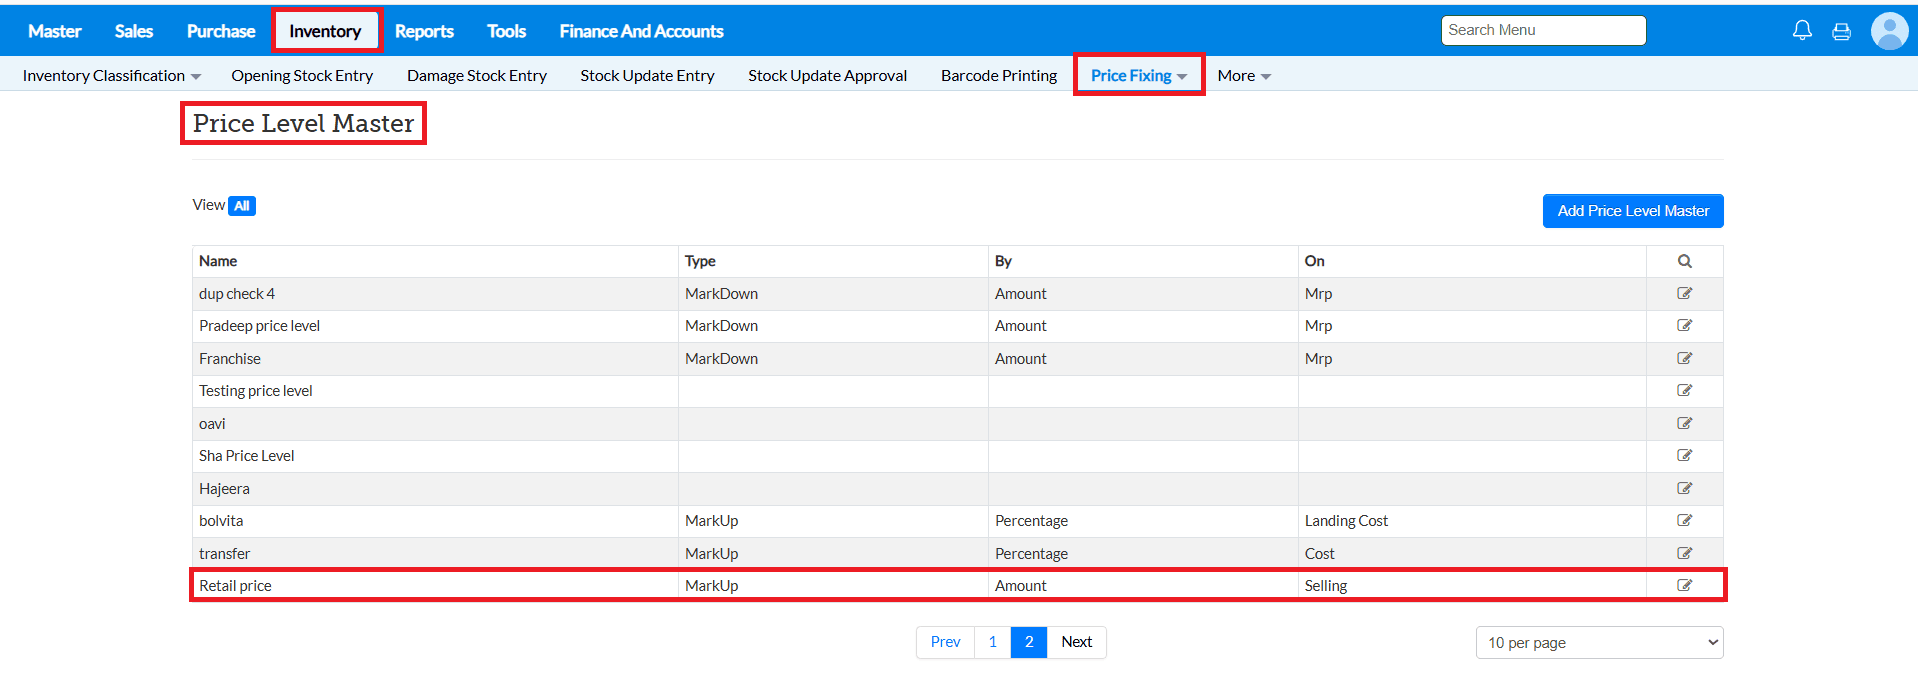Open the Reports menu
The height and width of the screenshot is (691, 1918).
(x=424, y=31)
